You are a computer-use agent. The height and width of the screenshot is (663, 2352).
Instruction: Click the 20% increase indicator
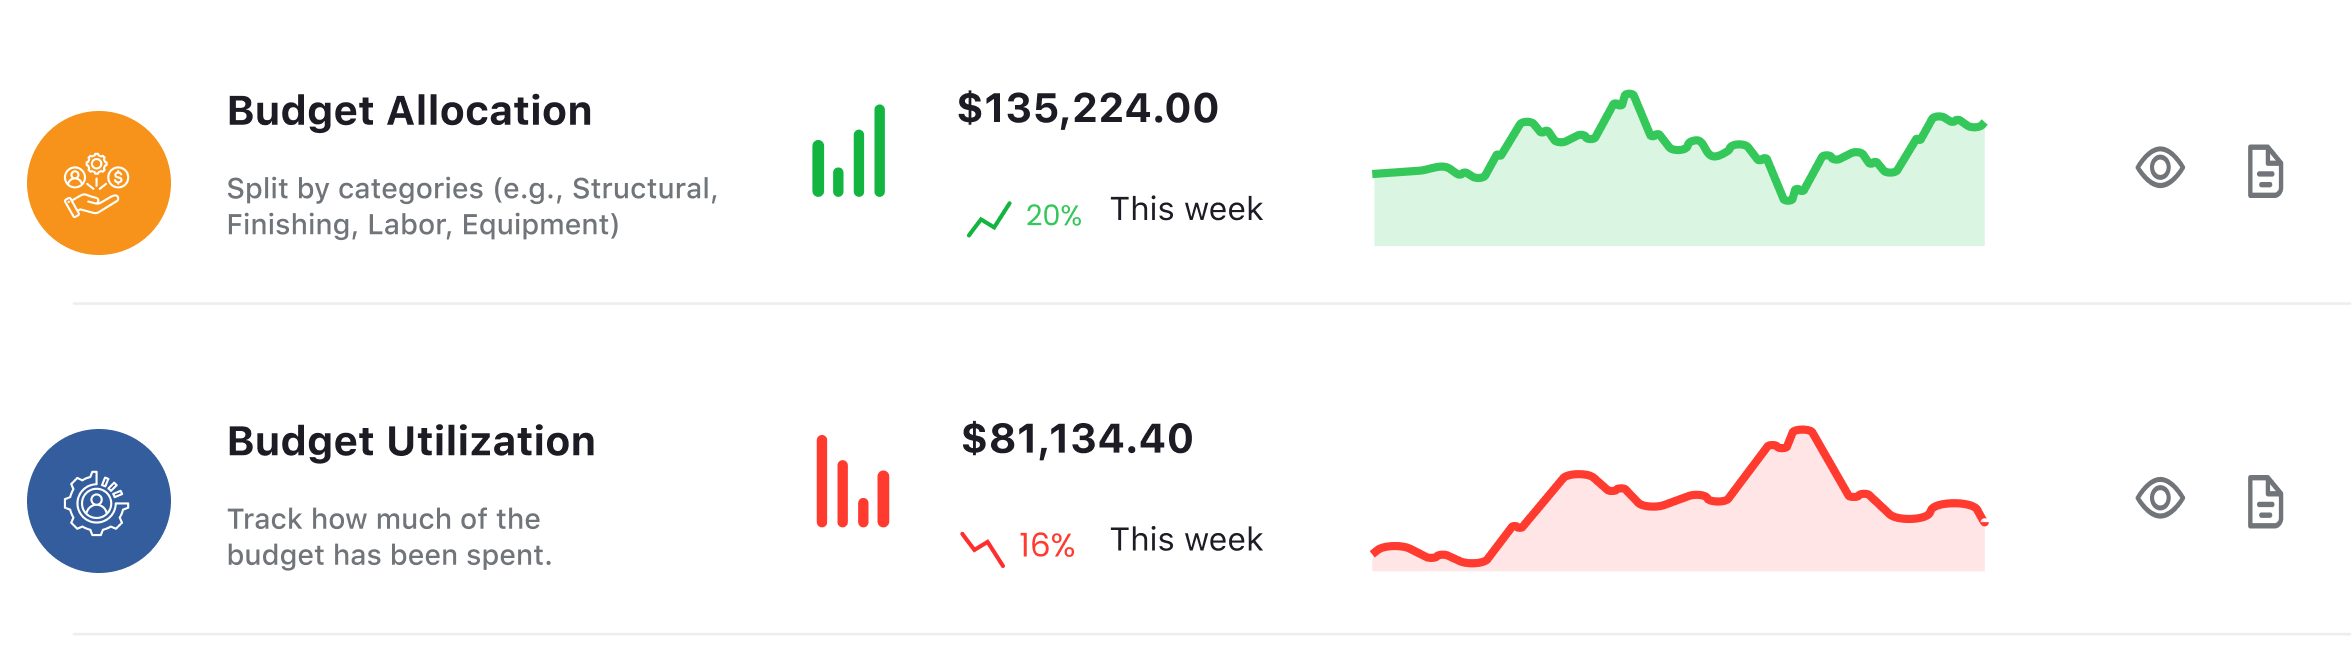coord(1054,215)
